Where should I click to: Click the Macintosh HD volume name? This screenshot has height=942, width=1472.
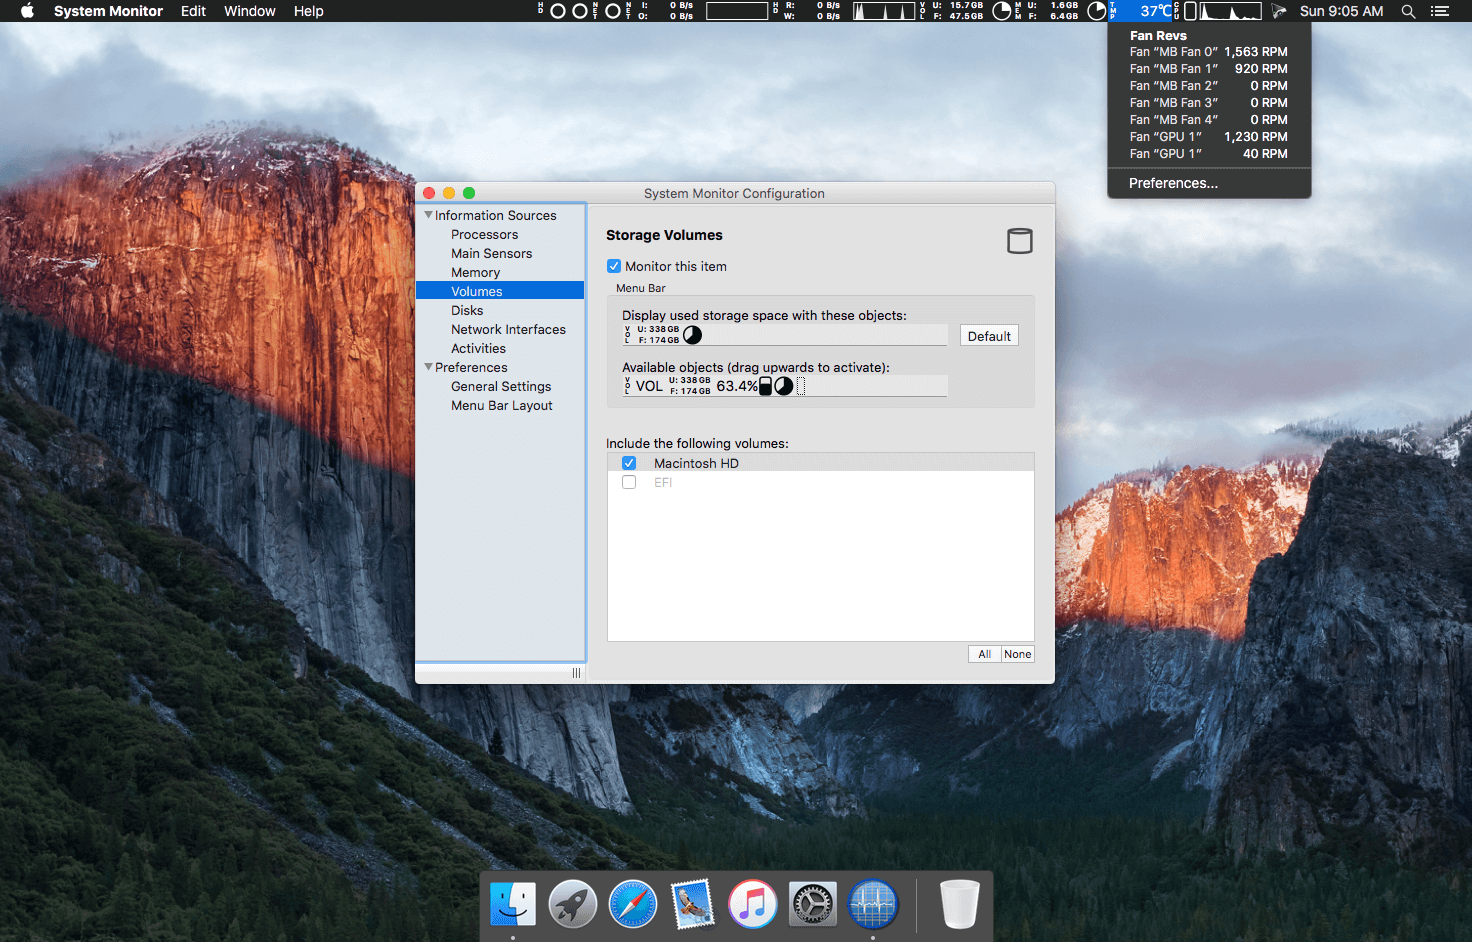click(x=696, y=463)
